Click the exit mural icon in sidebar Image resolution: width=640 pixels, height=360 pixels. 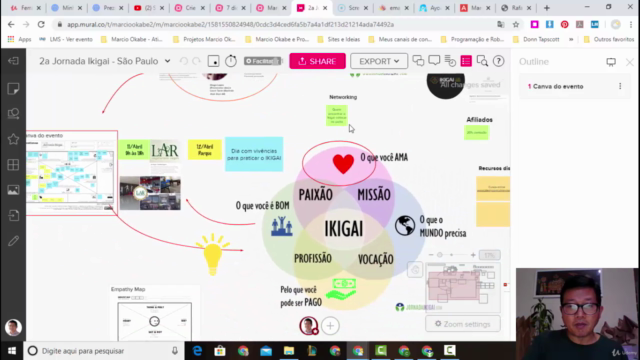click(x=13, y=61)
